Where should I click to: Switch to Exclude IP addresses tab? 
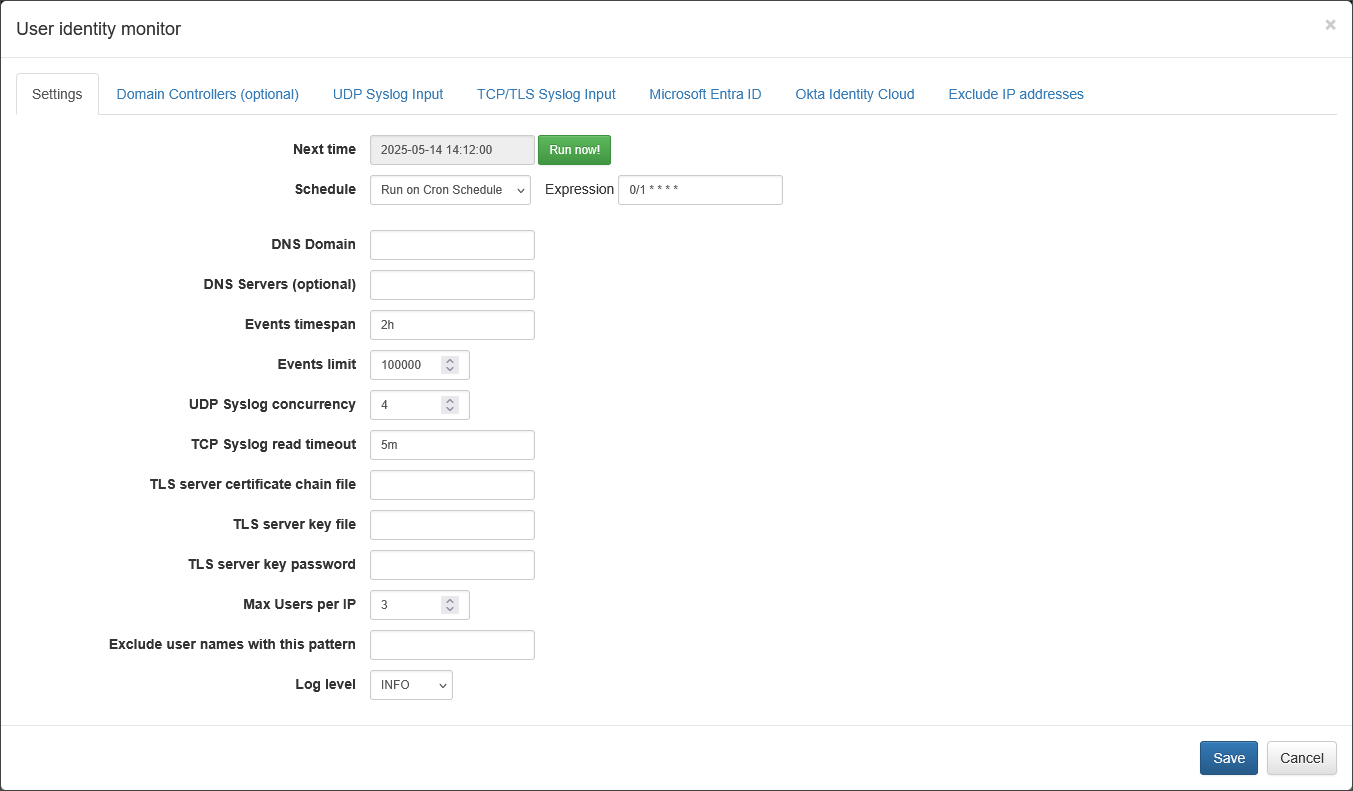1015,94
